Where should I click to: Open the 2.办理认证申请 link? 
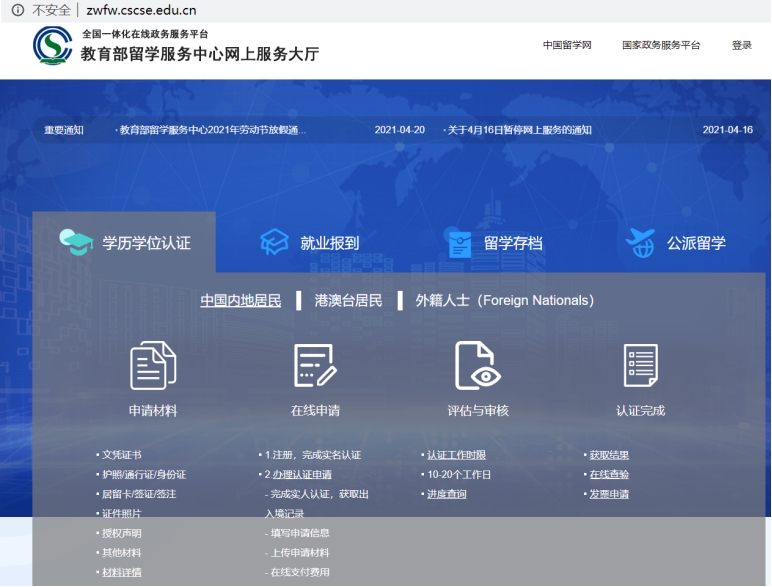(298, 474)
